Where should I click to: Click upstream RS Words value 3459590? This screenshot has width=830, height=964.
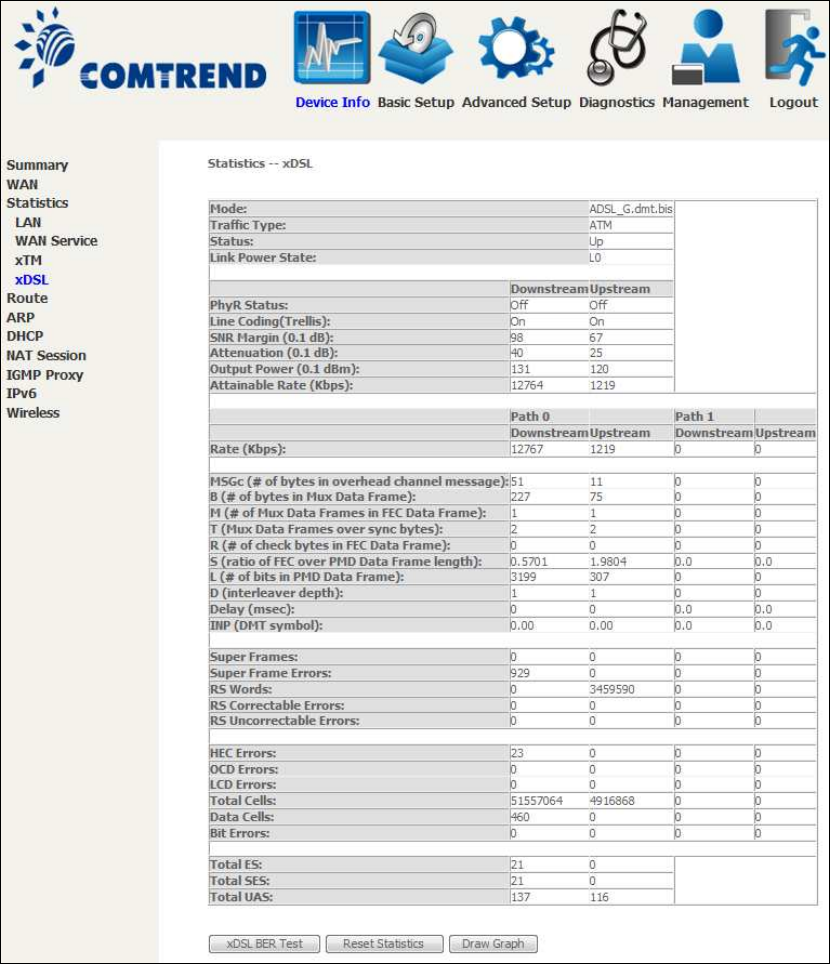point(612,689)
